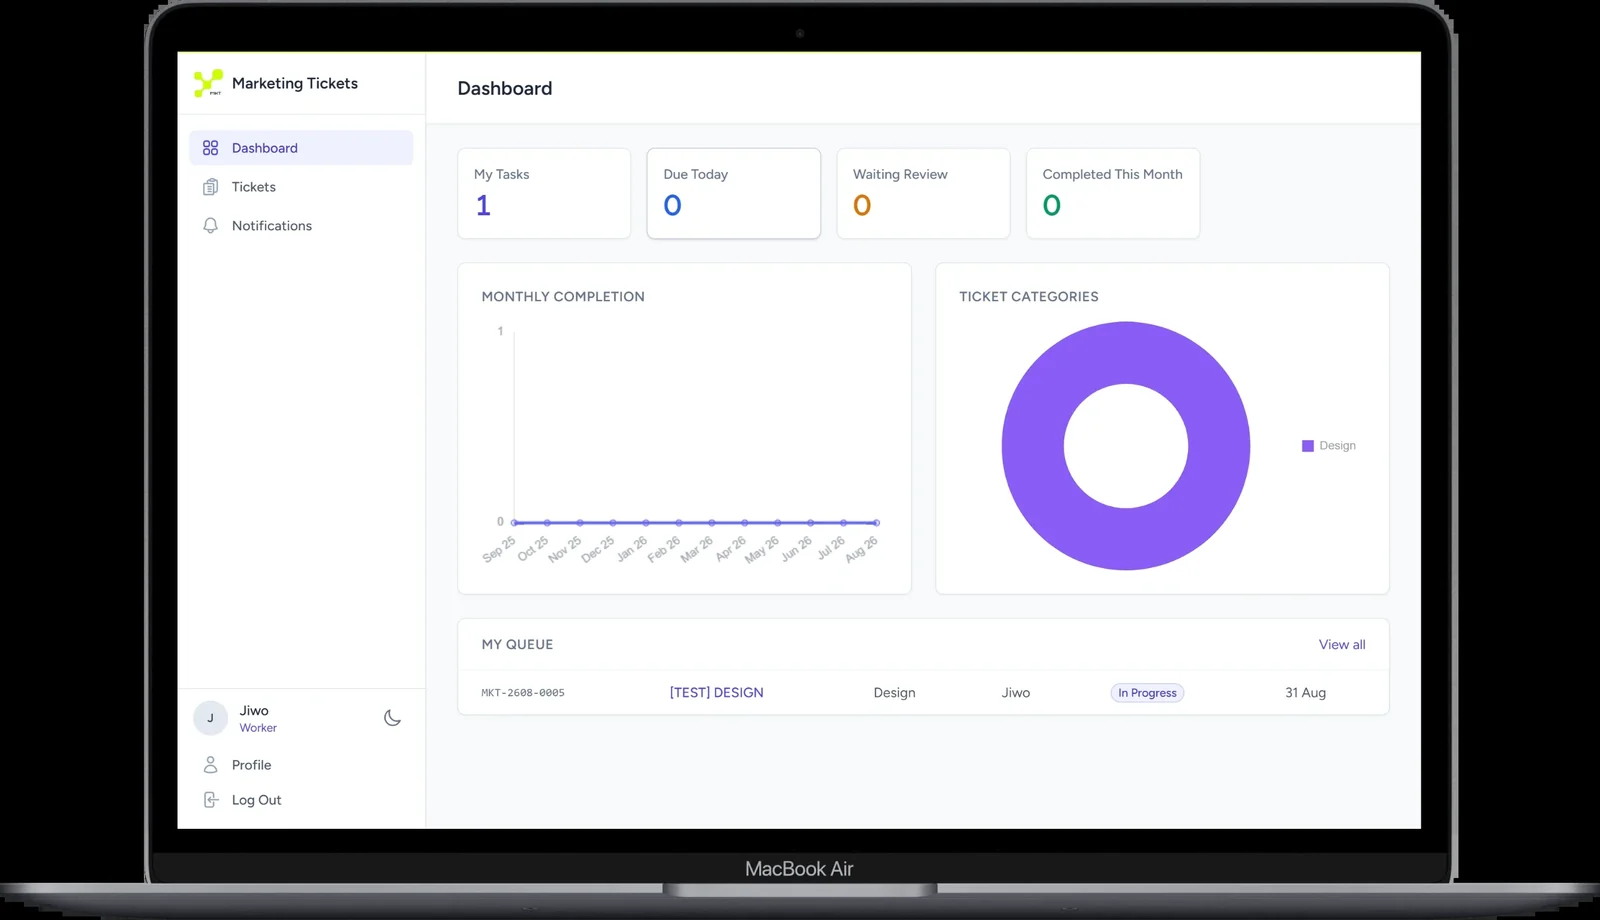
Task: Open the Due Today card
Action: click(734, 193)
